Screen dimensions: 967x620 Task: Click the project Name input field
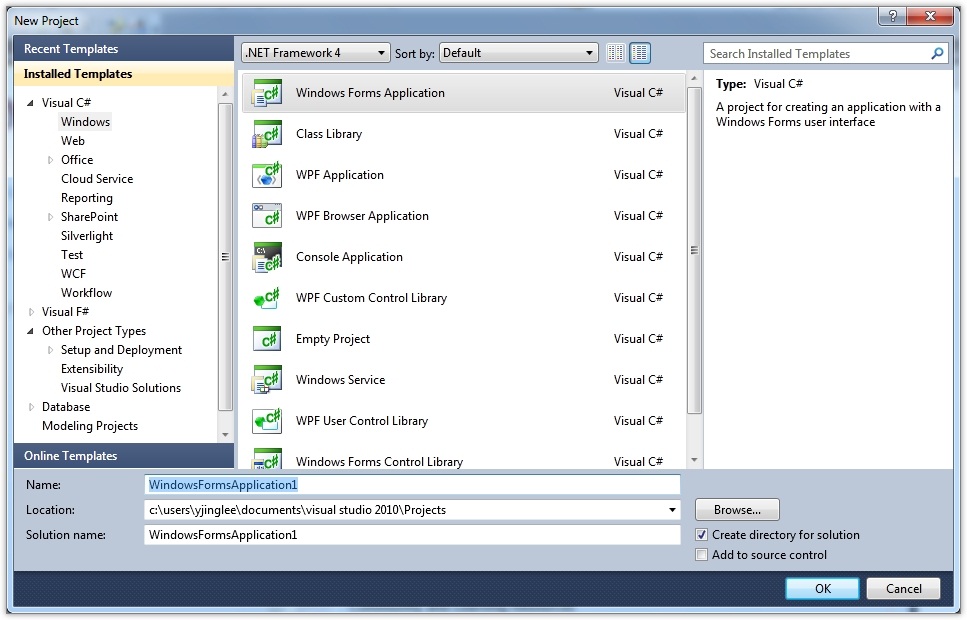[412, 485]
